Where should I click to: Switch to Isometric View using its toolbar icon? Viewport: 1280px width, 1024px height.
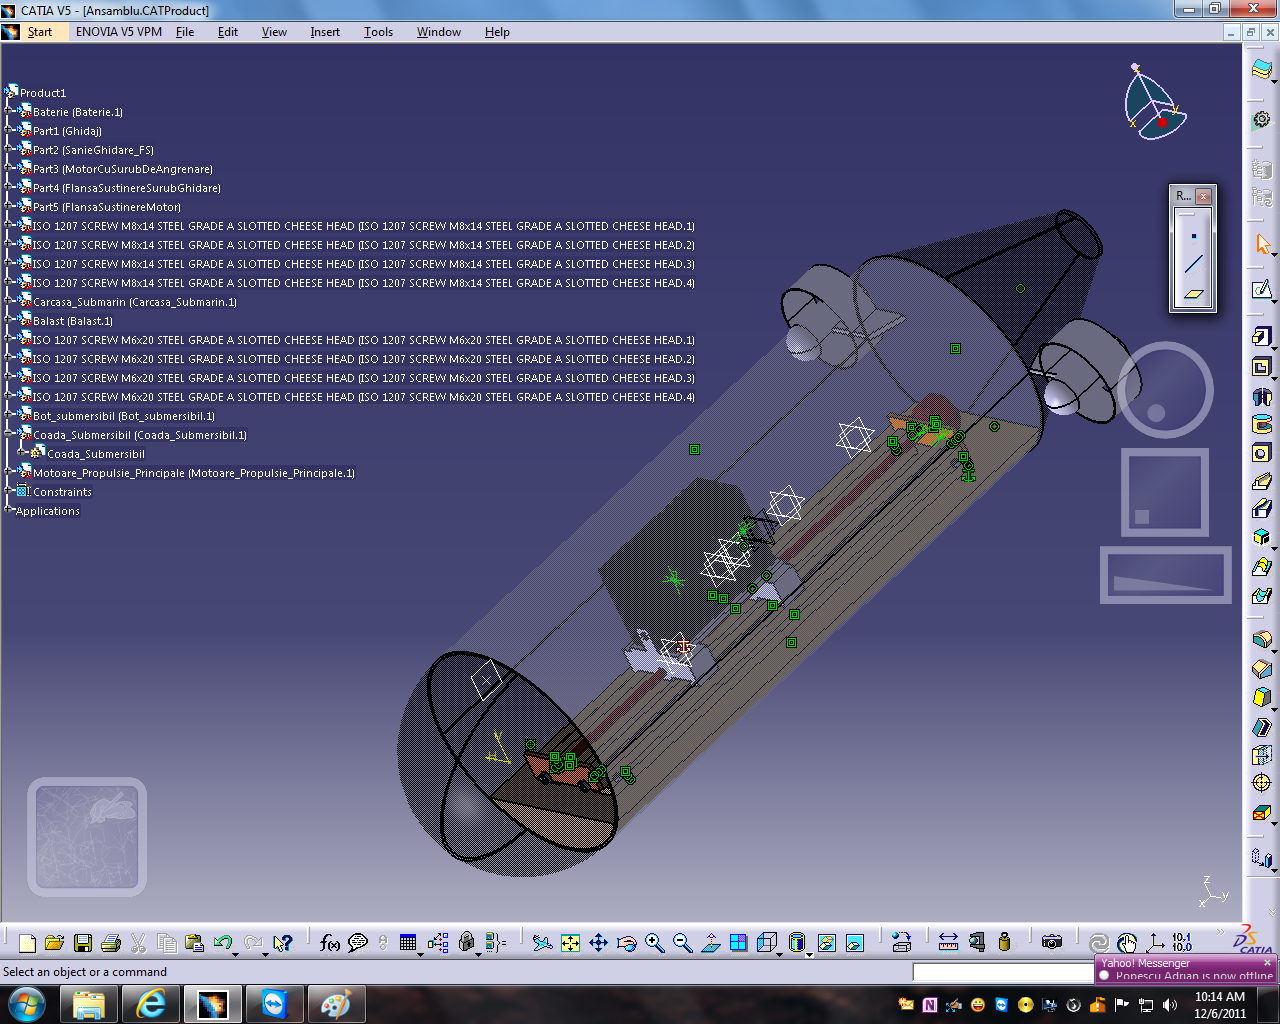[x=764, y=941]
